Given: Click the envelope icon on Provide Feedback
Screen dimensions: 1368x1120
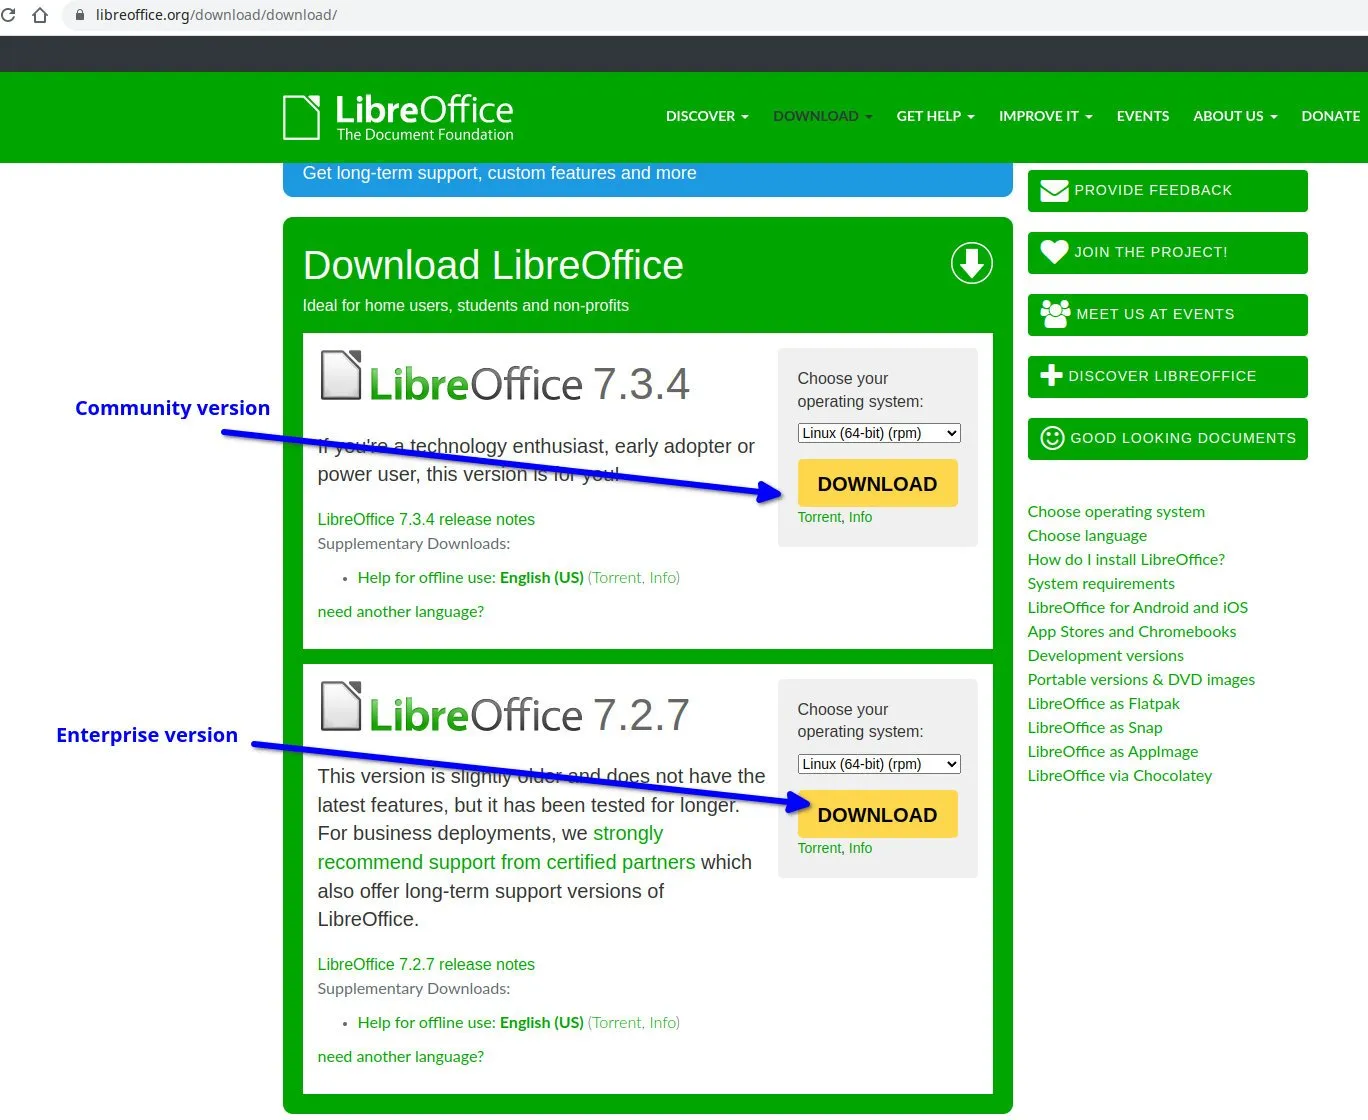Looking at the screenshot, I should point(1054,190).
